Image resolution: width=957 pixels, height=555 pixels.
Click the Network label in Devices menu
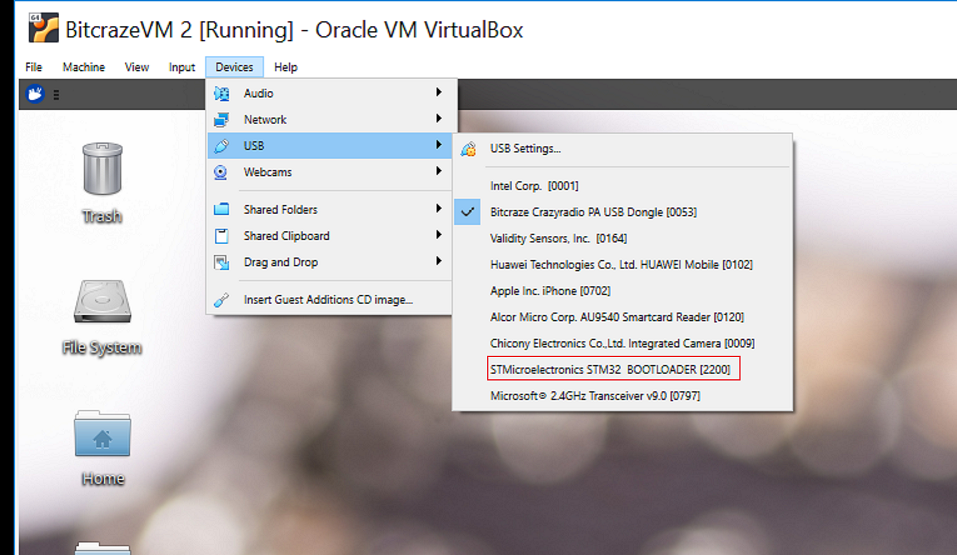point(265,120)
